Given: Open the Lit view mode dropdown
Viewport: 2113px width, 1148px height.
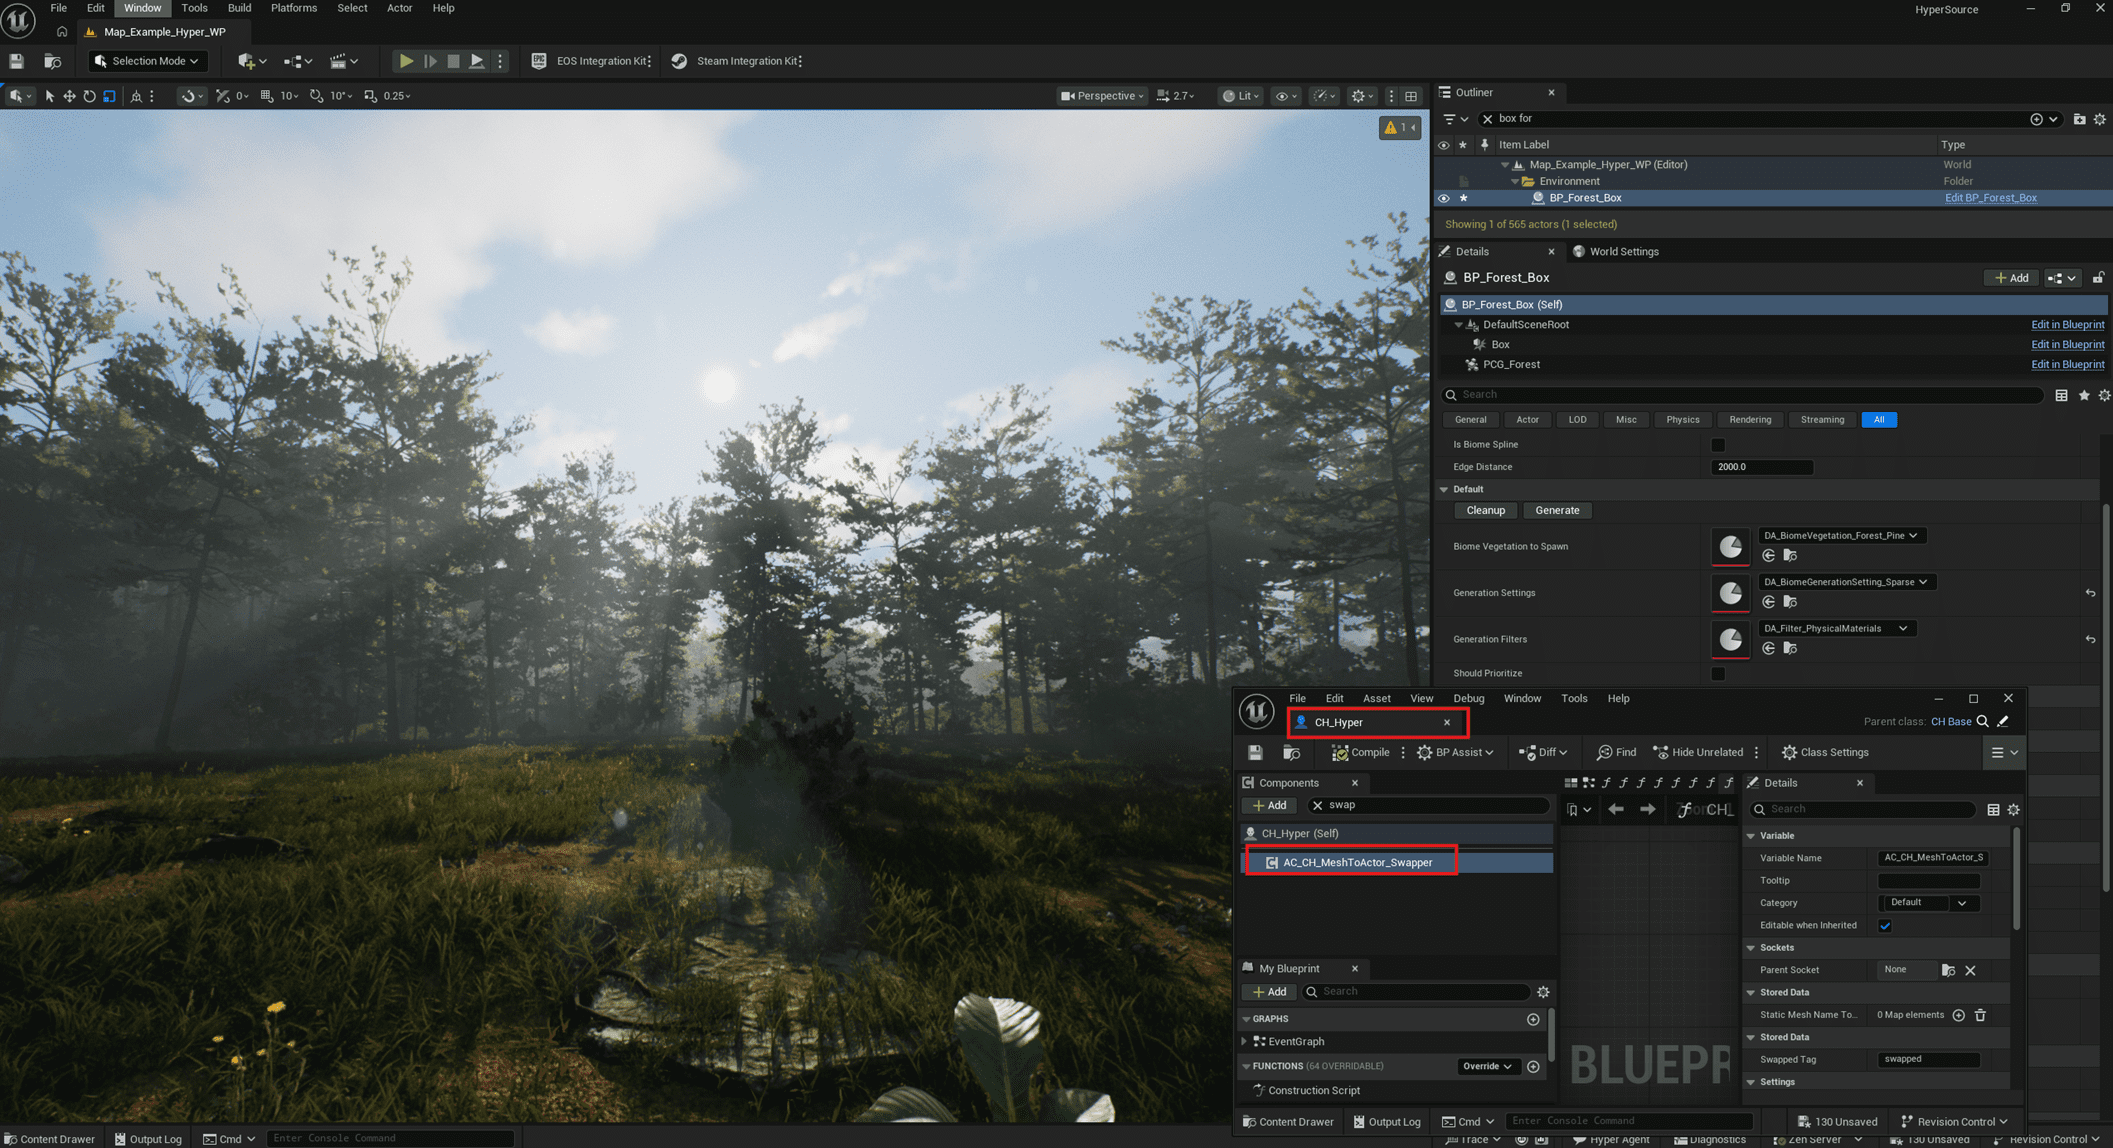Looking at the screenshot, I should 1241,96.
